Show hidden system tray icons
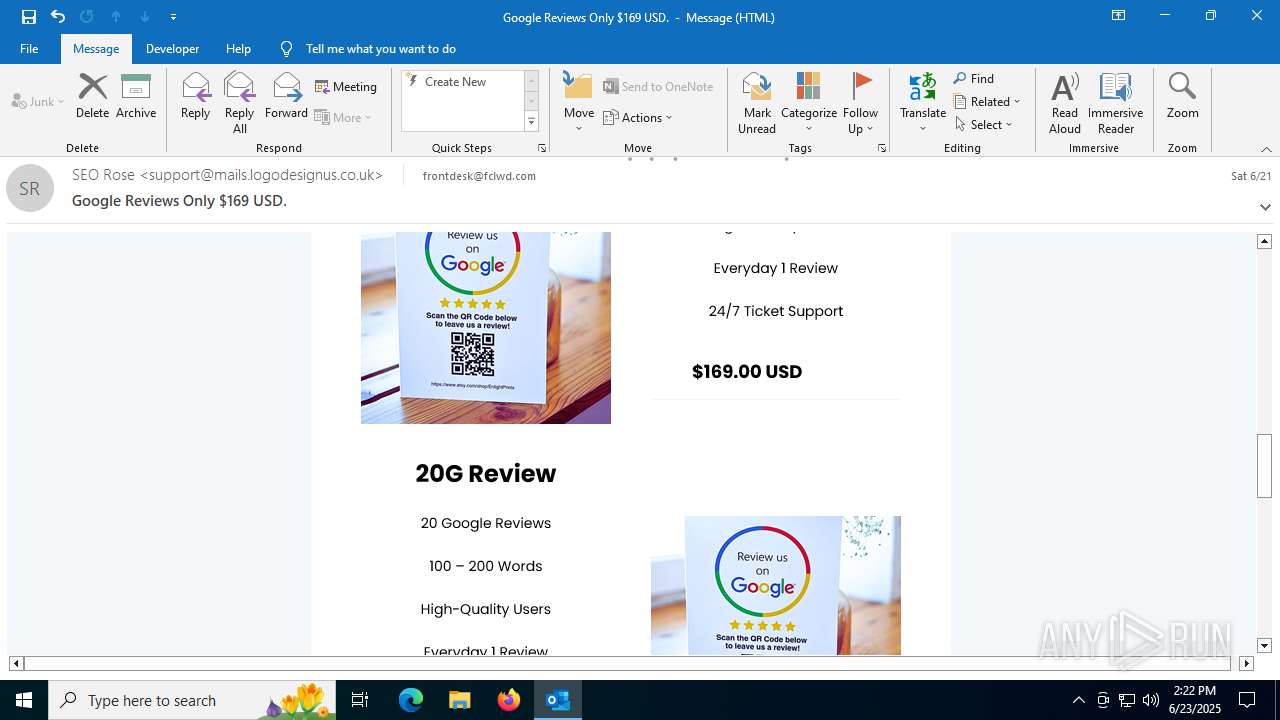Screen dimensions: 1280x720 (x=1078, y=700)
